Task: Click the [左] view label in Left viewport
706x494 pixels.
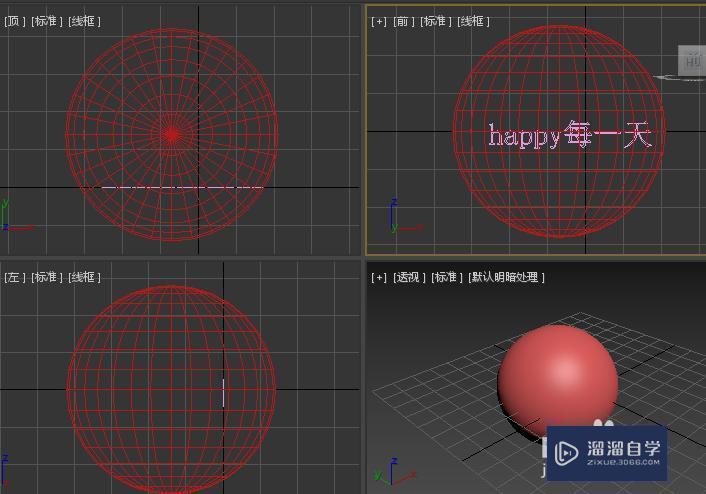Action: click(x=14, y=277)
